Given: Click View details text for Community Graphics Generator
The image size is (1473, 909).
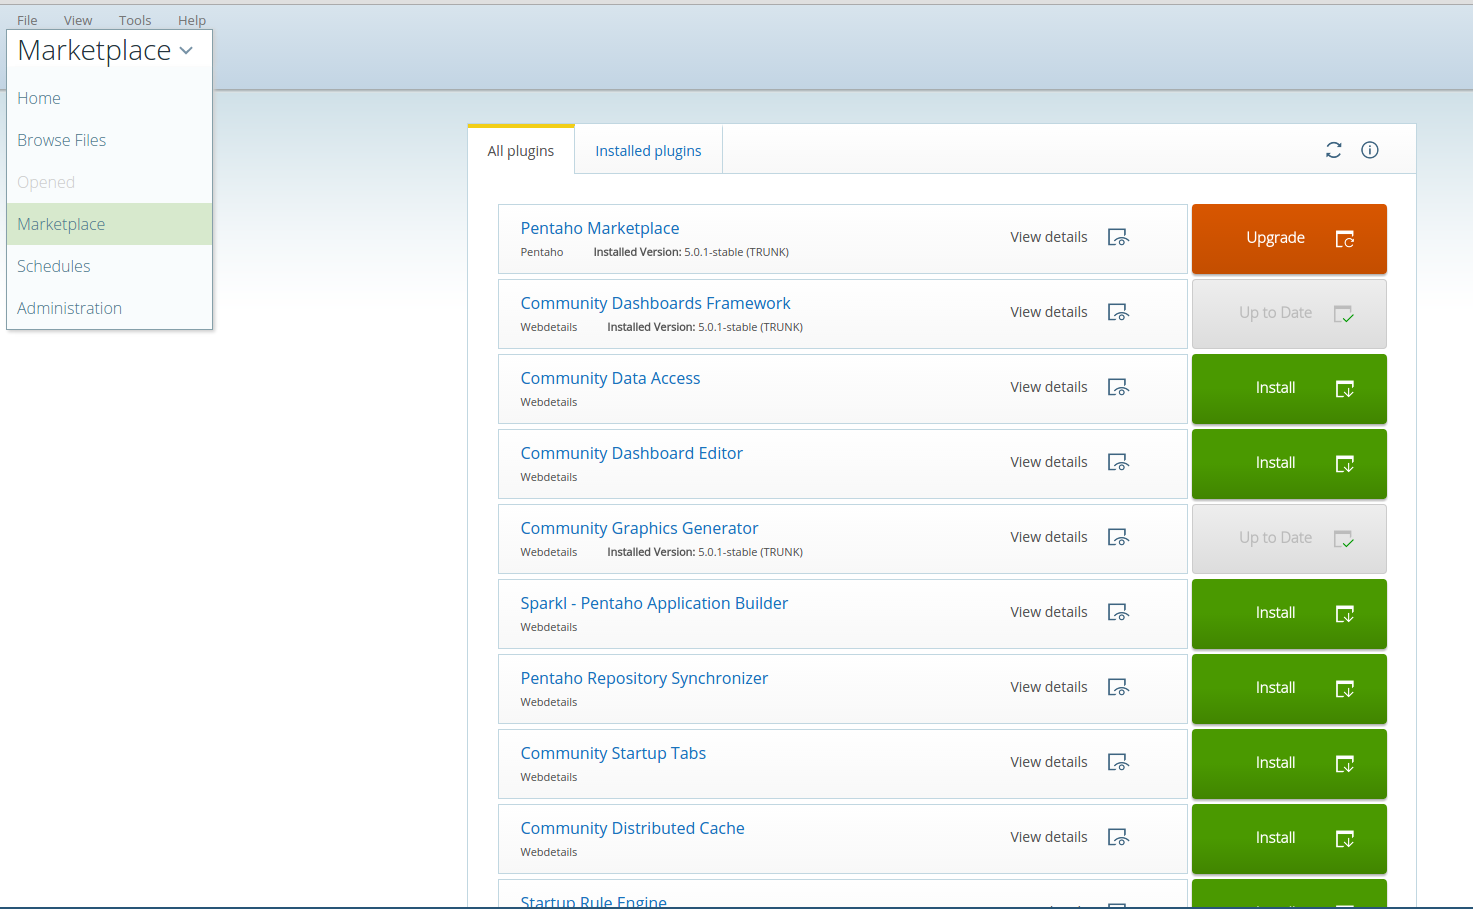Looking at the screenshot, I should 1048,537.
